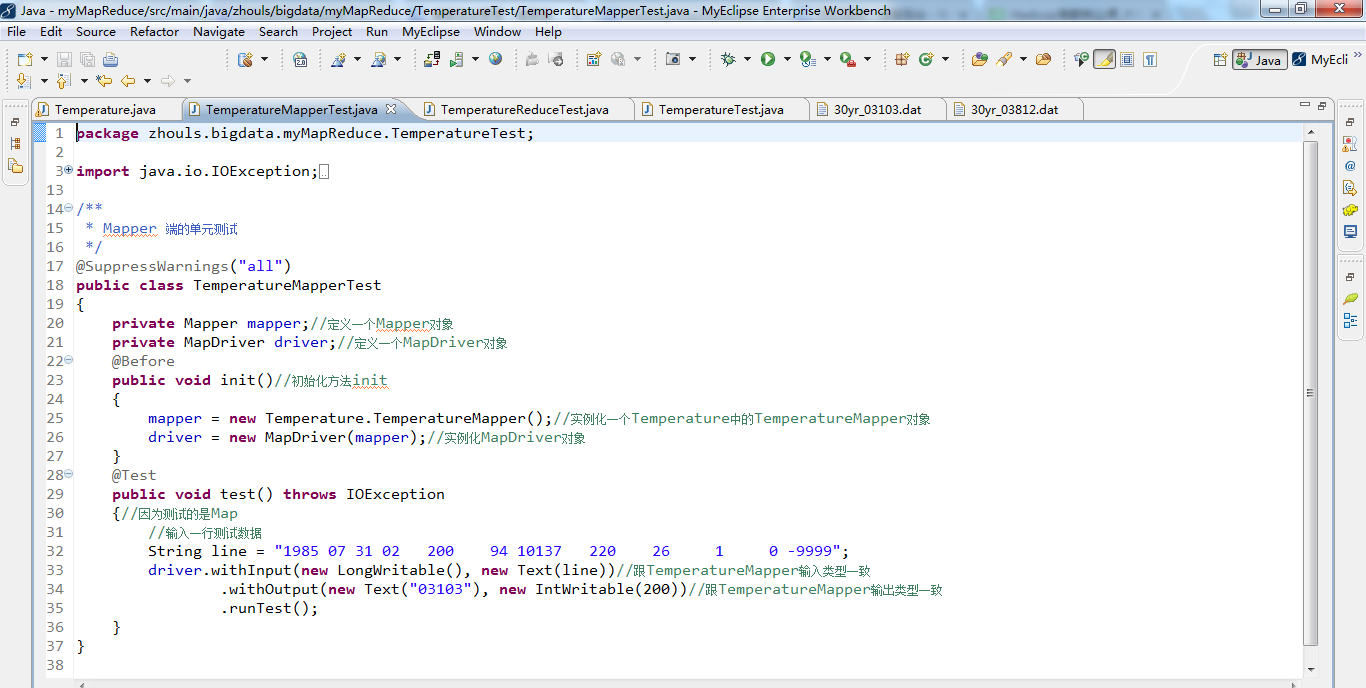Switch to Temperature.java tab
This screenshot has width=1366, height=688.
pyautogui.click(x=105, y=109)
